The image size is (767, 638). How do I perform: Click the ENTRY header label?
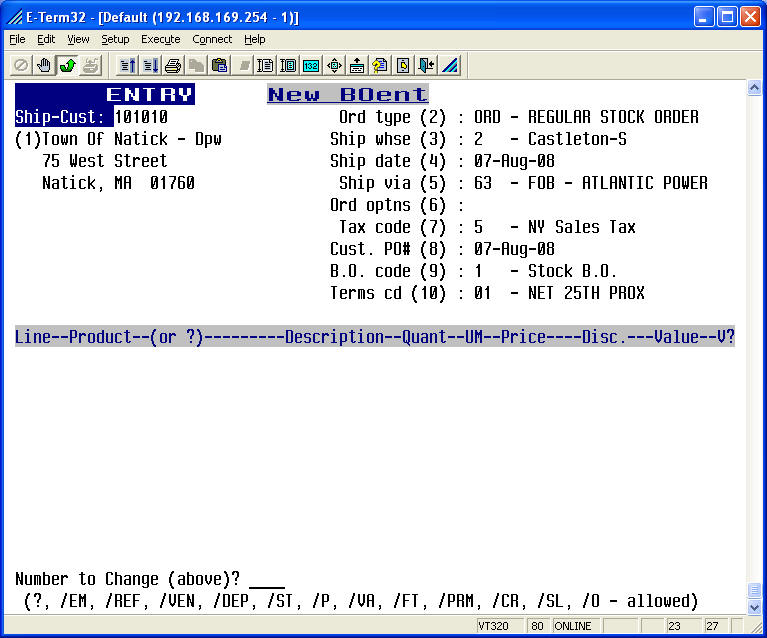[x=150, y=94]
